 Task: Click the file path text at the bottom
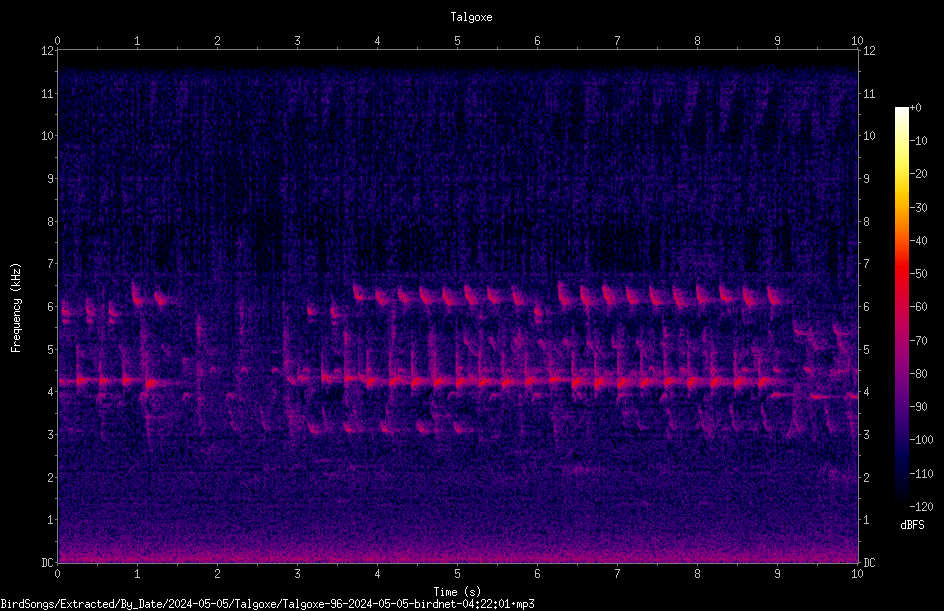pyautogui.click(x=267, y=604)
